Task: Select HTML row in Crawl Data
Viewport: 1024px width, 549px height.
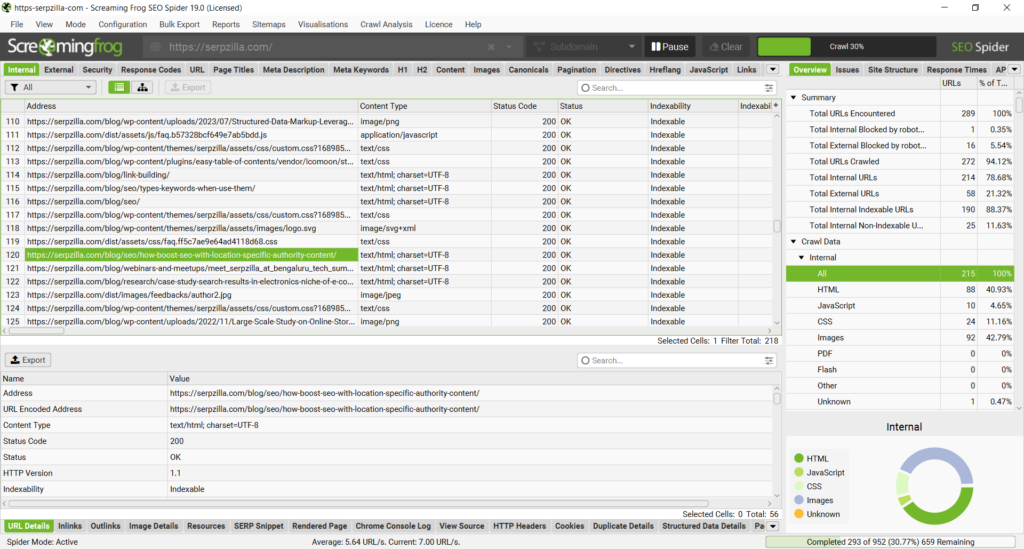Action: [900, 290]
